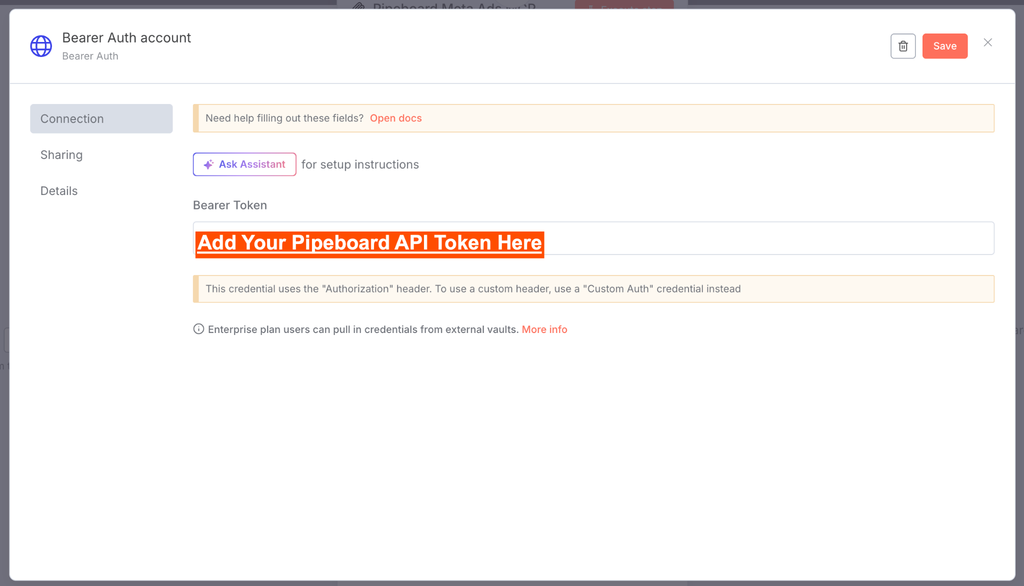Open docs link for field help
This screenshot has height=586, width=1024.
pyautogui.click(x=396, y=118)
